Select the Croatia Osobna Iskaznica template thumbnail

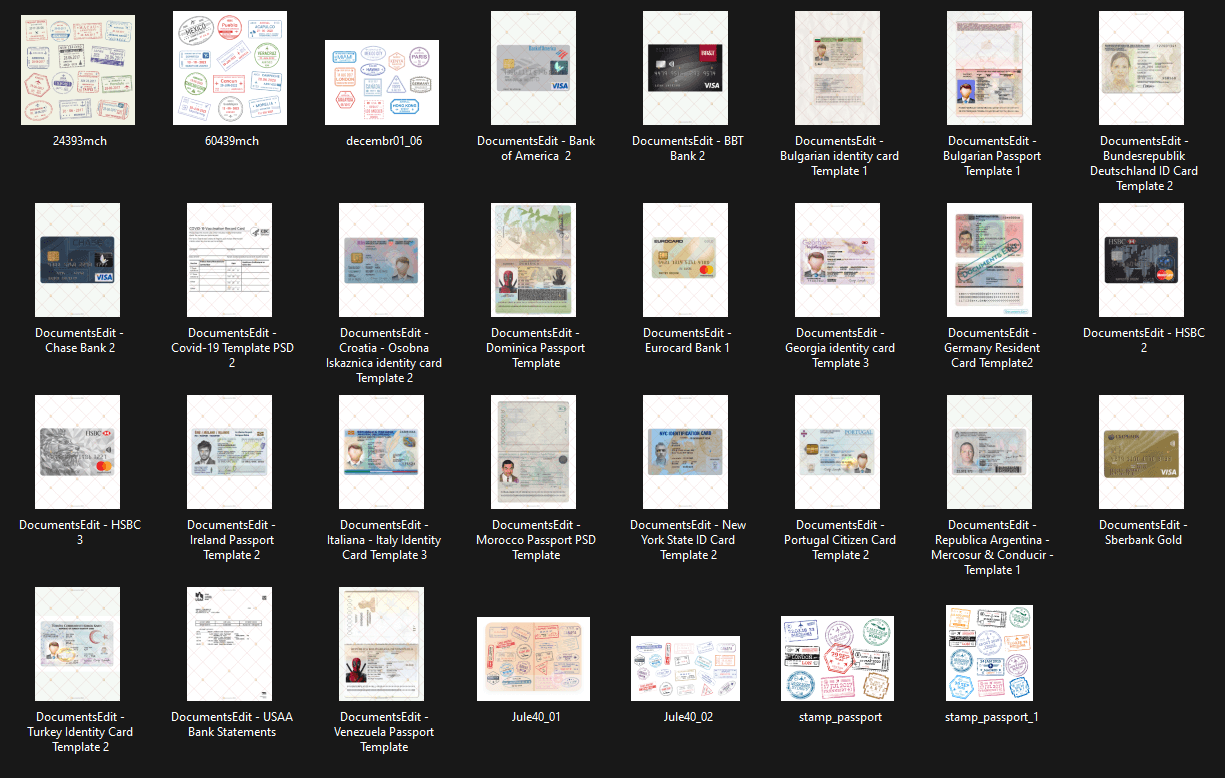(382, 260)
